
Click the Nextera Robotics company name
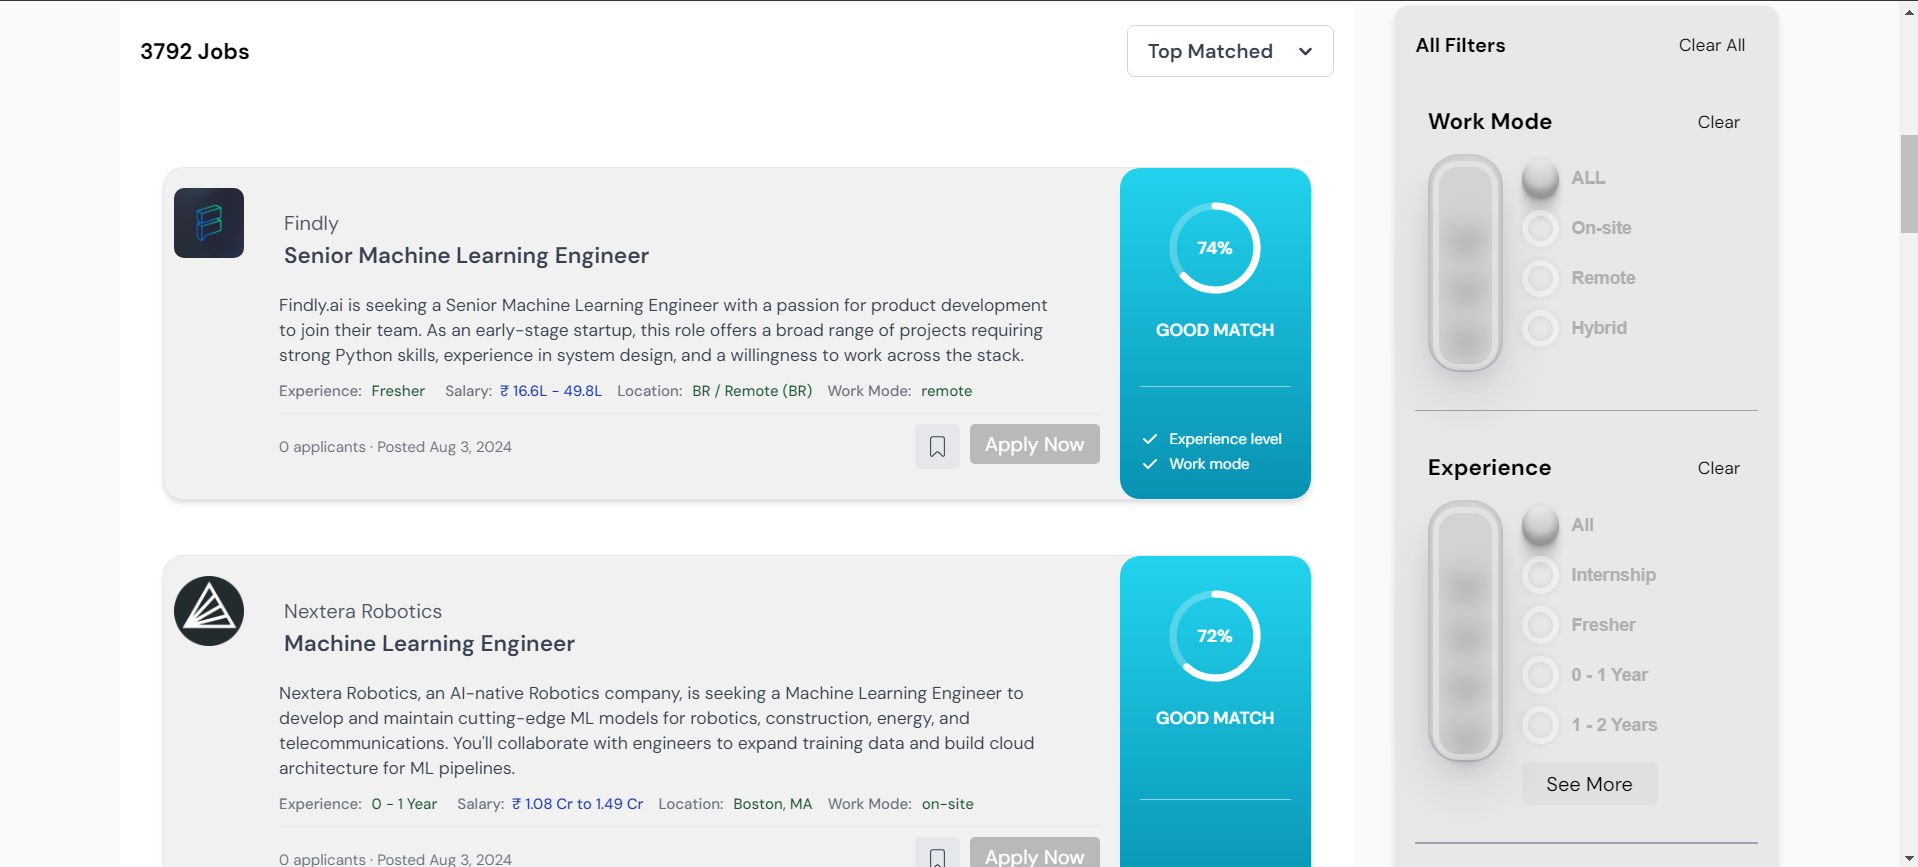[x=362, y=611]
